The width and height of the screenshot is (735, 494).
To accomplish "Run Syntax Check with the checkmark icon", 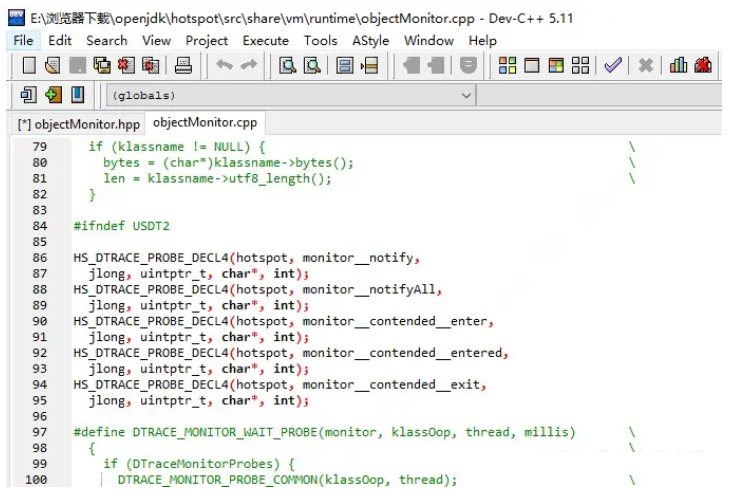I will (612, 66).
